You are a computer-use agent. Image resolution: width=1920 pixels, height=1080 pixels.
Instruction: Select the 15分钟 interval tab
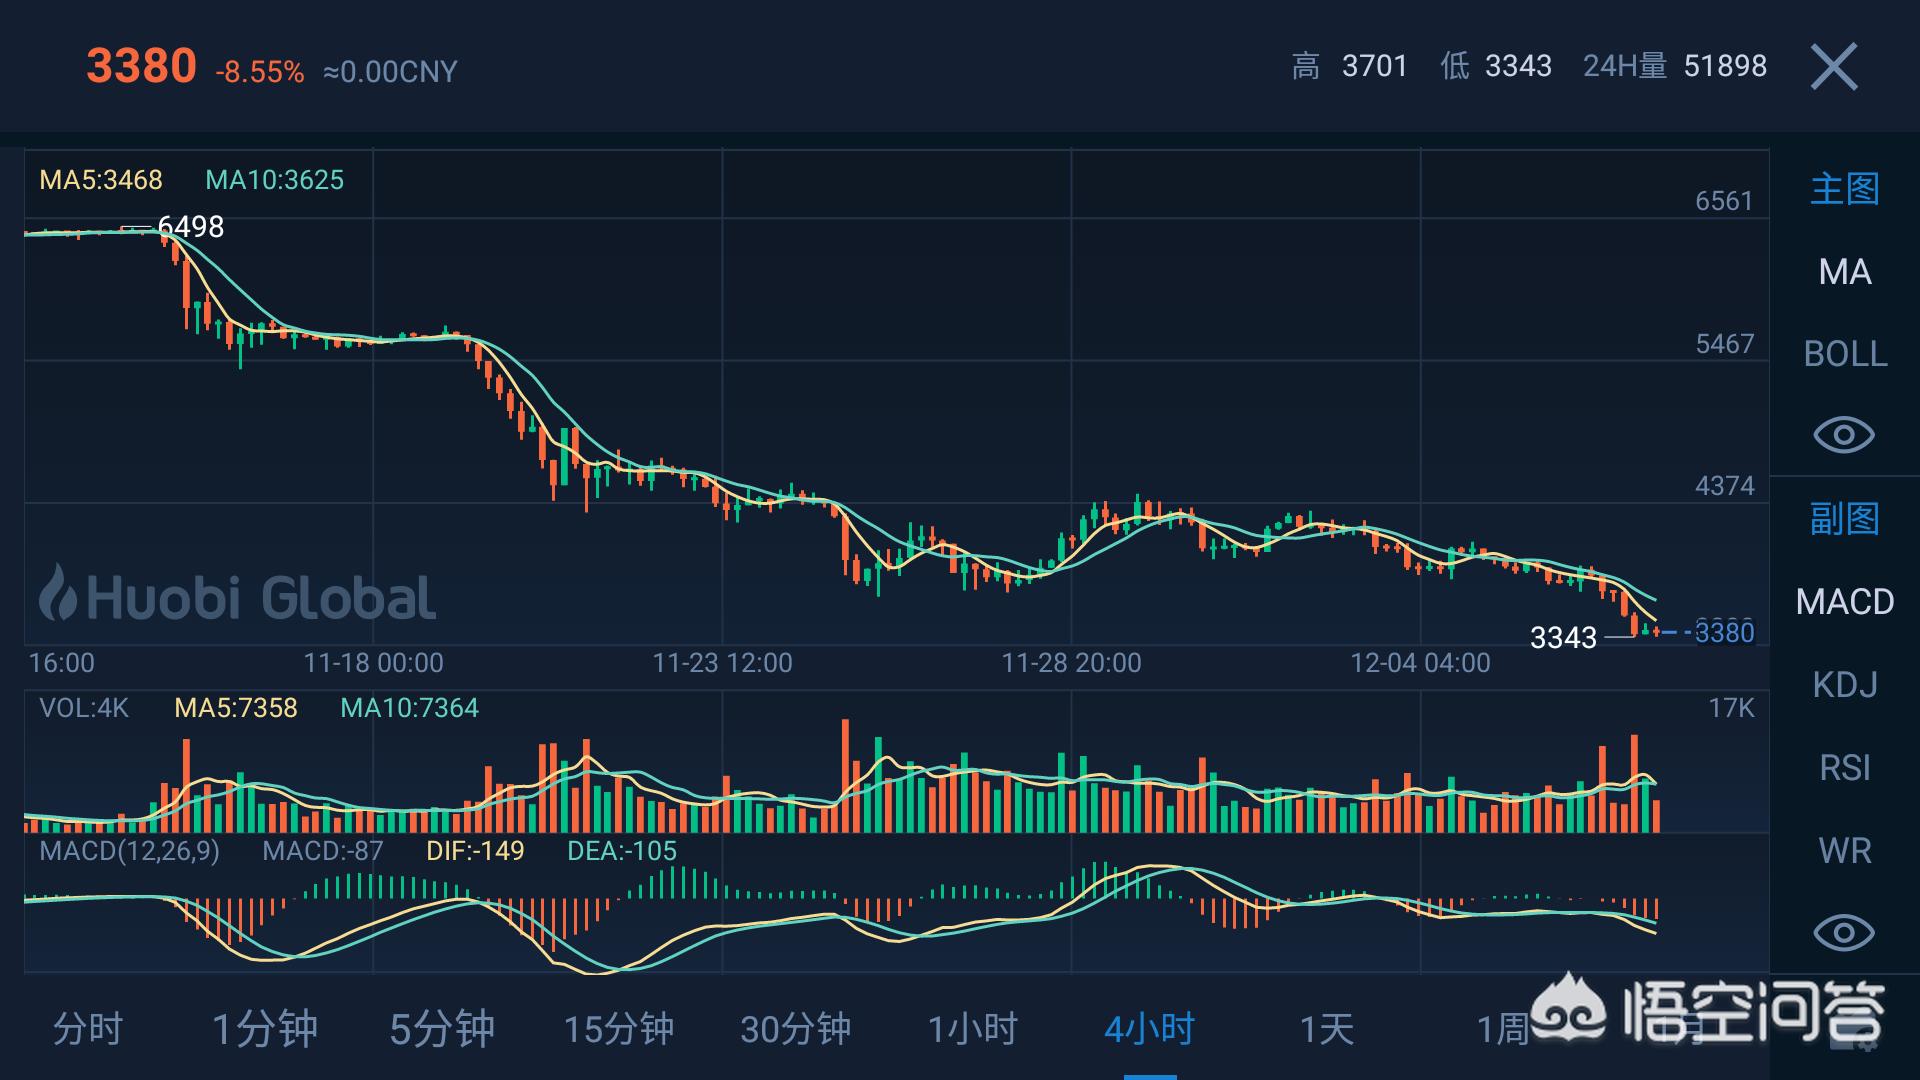pos(619,1028)
